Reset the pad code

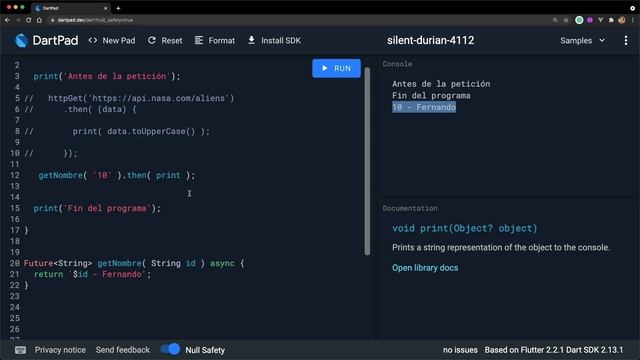pyautogui.click(x=165, y=40)
